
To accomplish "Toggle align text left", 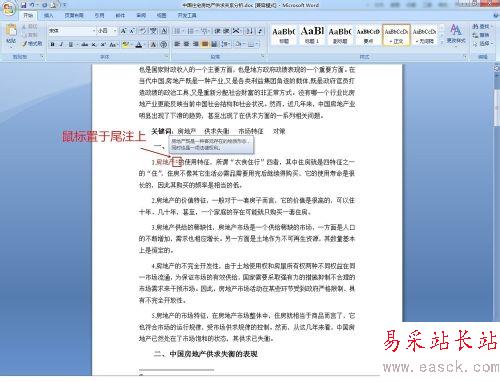I will [x=177, y=44].
